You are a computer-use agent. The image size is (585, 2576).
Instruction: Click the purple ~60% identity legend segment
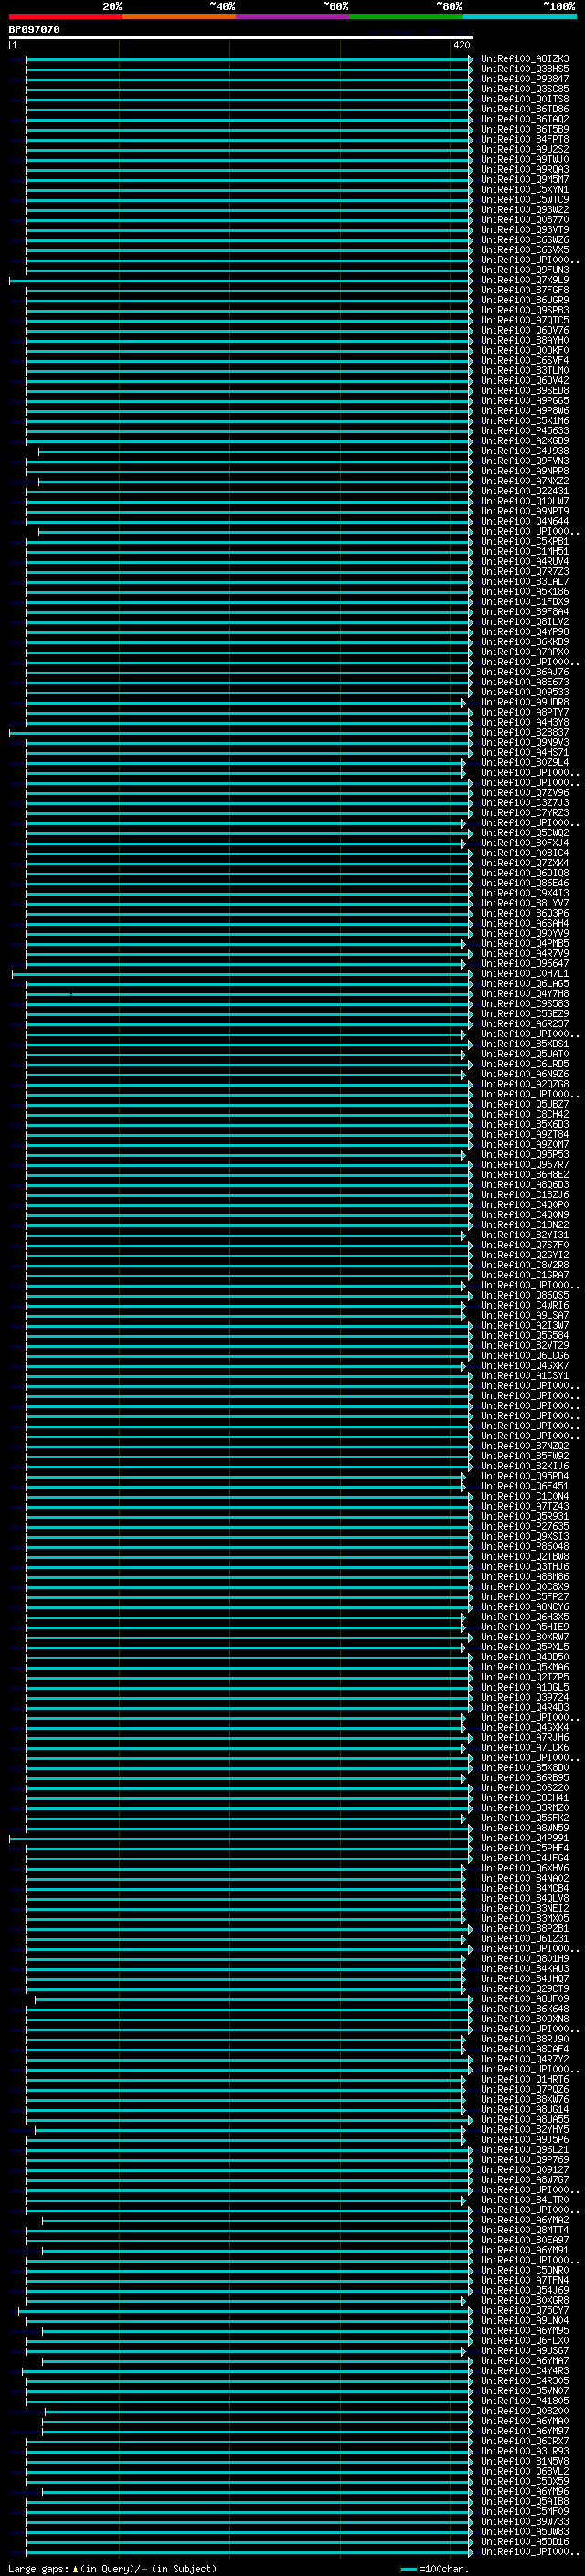(x=292, y=16)
